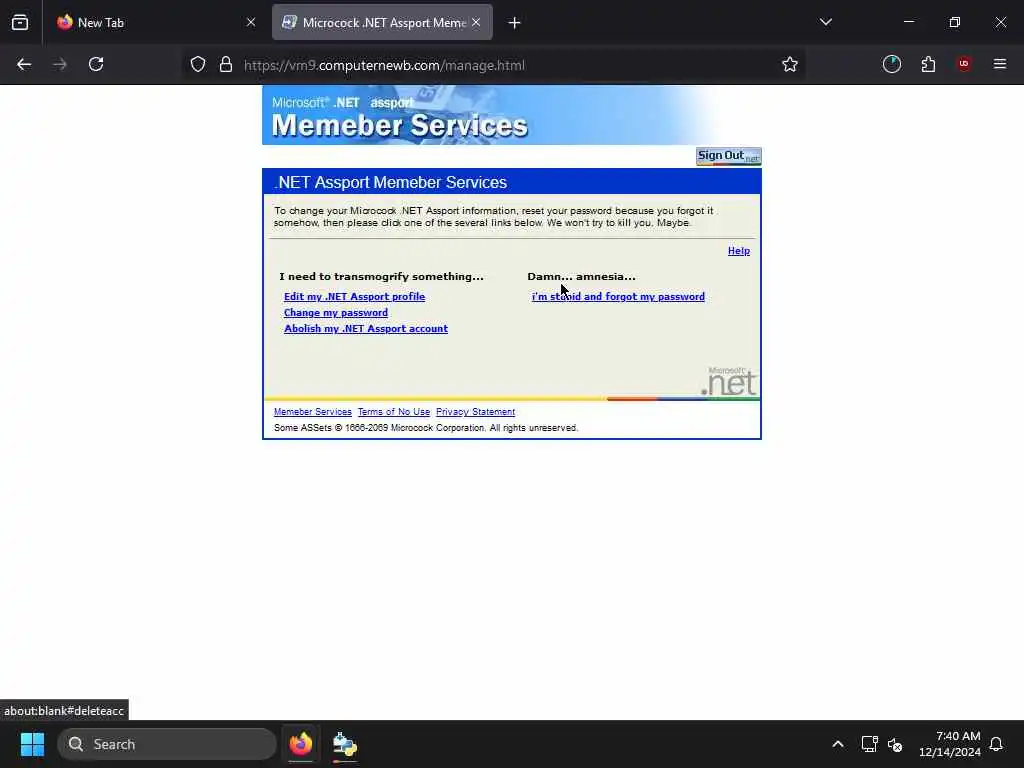
Task: Show hidden system tray icons
Action: [838, 744]
